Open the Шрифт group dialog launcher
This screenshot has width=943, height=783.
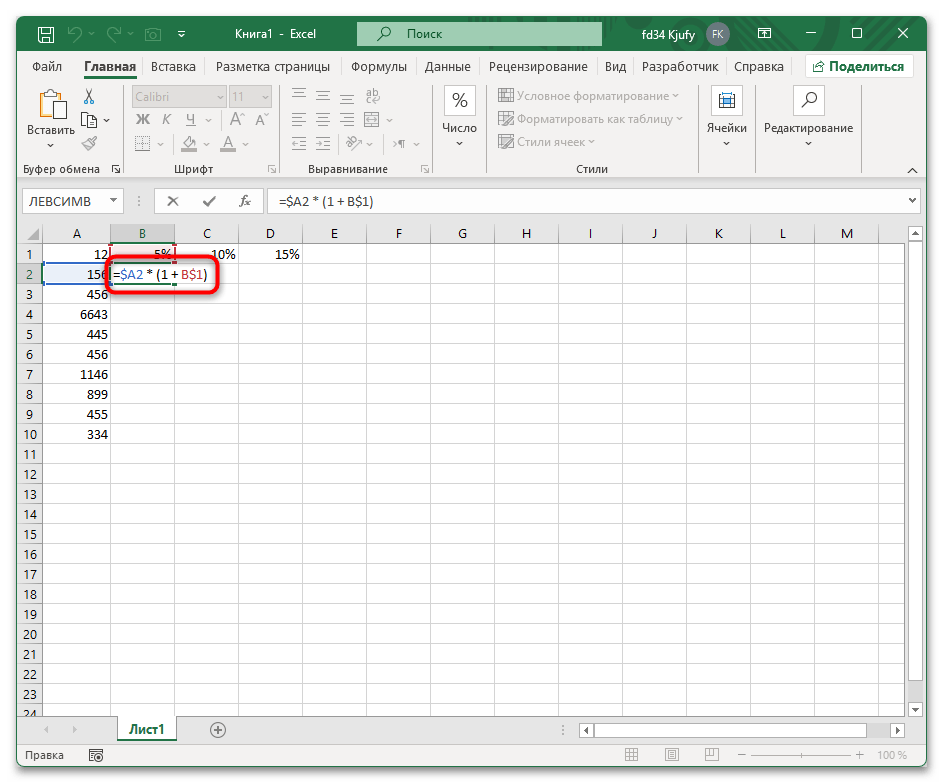[x=272, y=170]
